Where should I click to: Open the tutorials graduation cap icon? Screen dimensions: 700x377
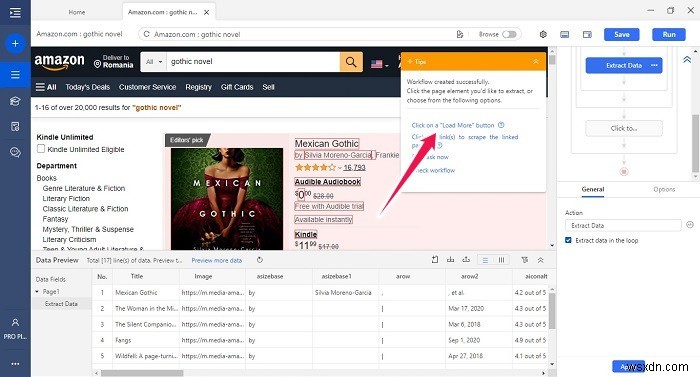coord(15,101)
